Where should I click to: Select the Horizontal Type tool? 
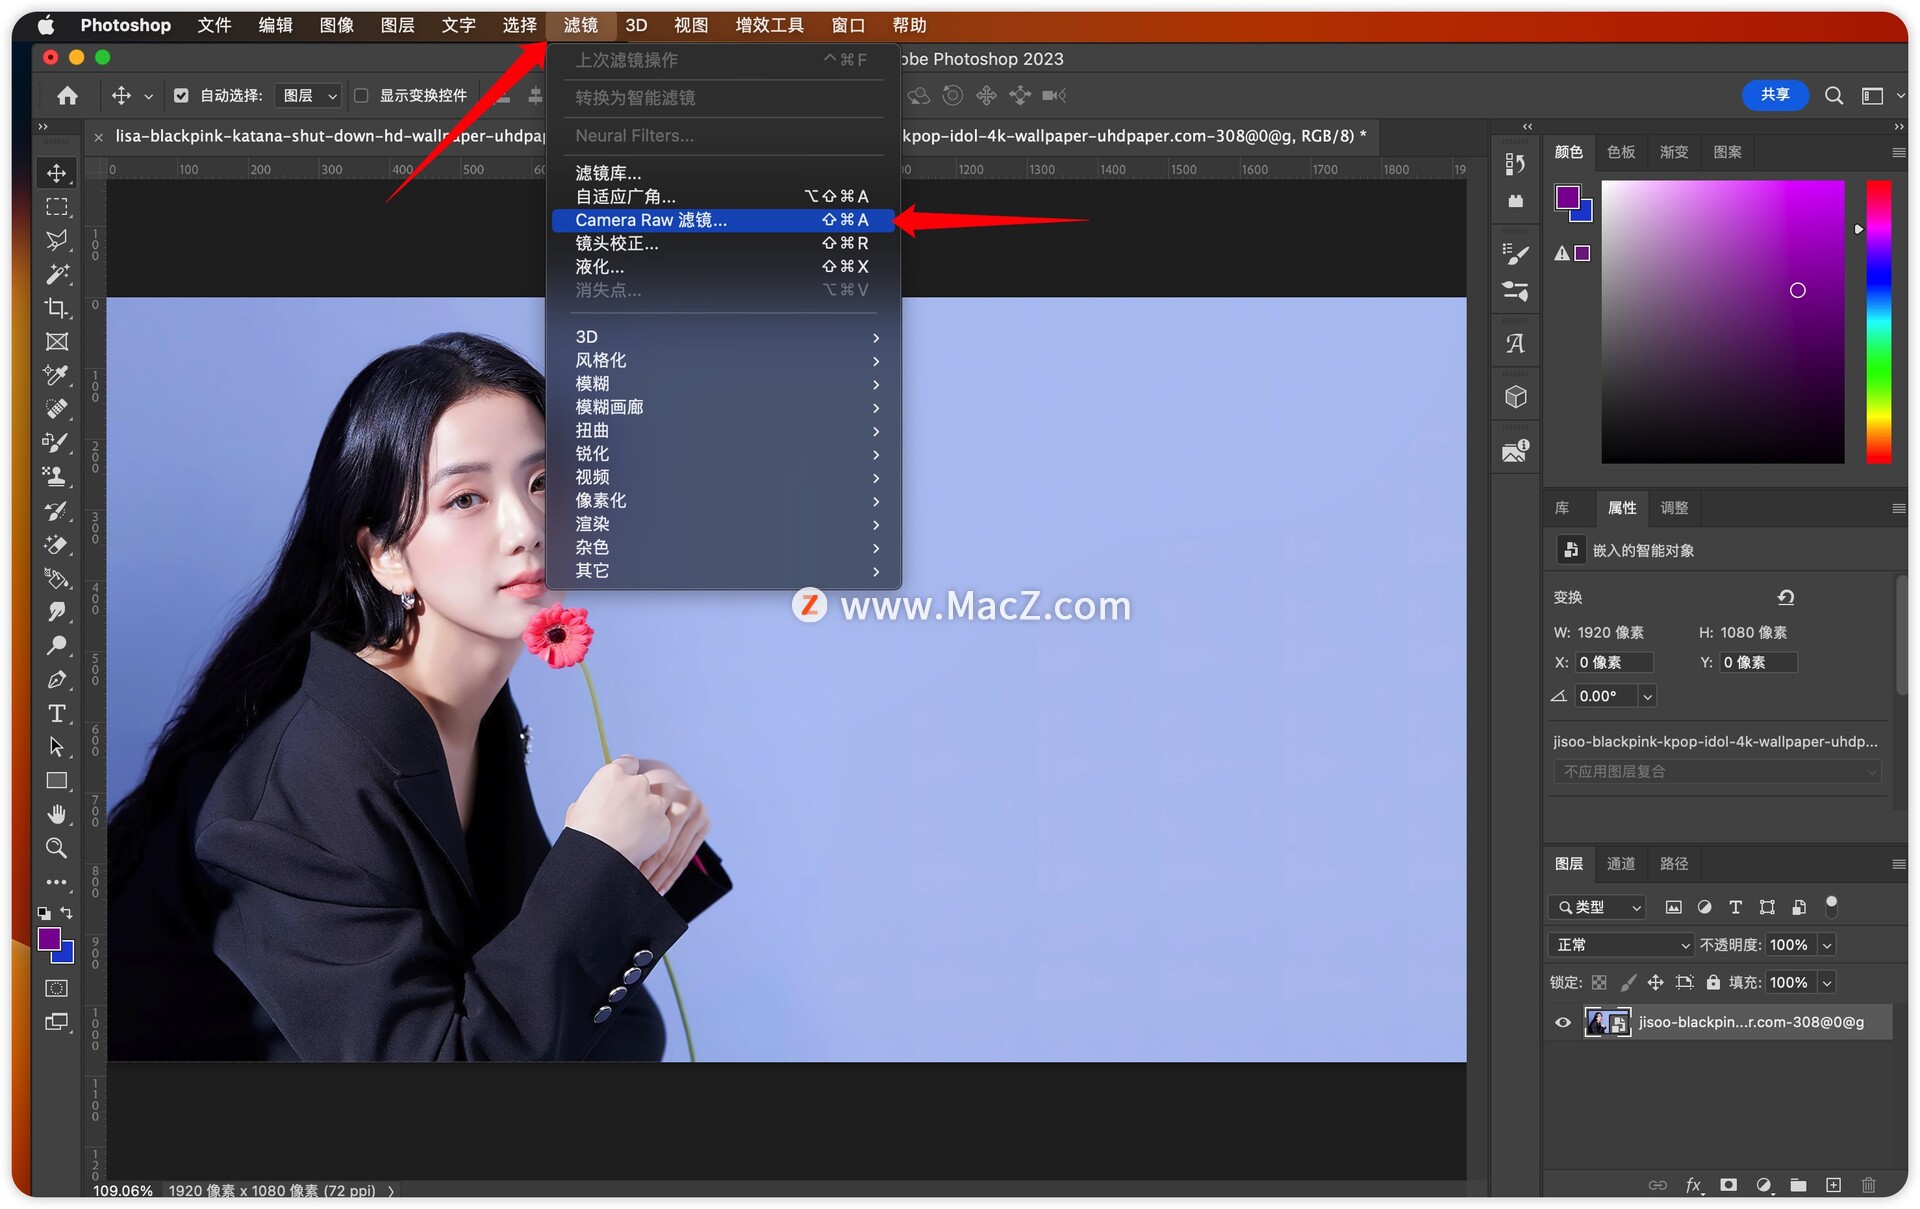coord(57,713)
